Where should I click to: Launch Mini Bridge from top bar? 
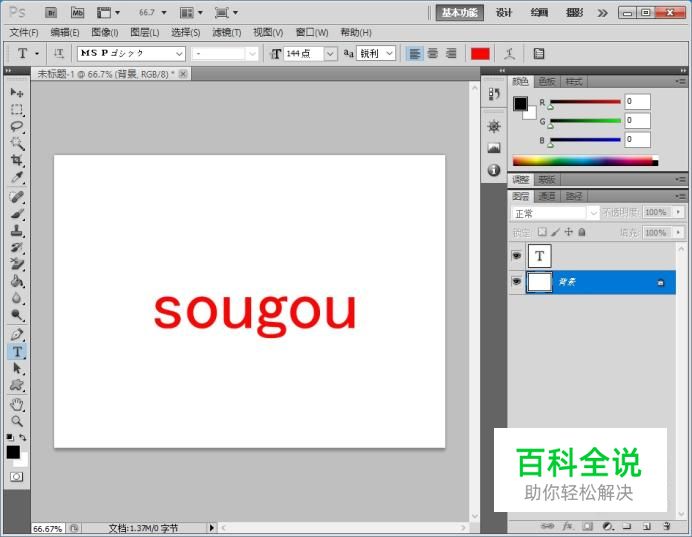(78, 13)
